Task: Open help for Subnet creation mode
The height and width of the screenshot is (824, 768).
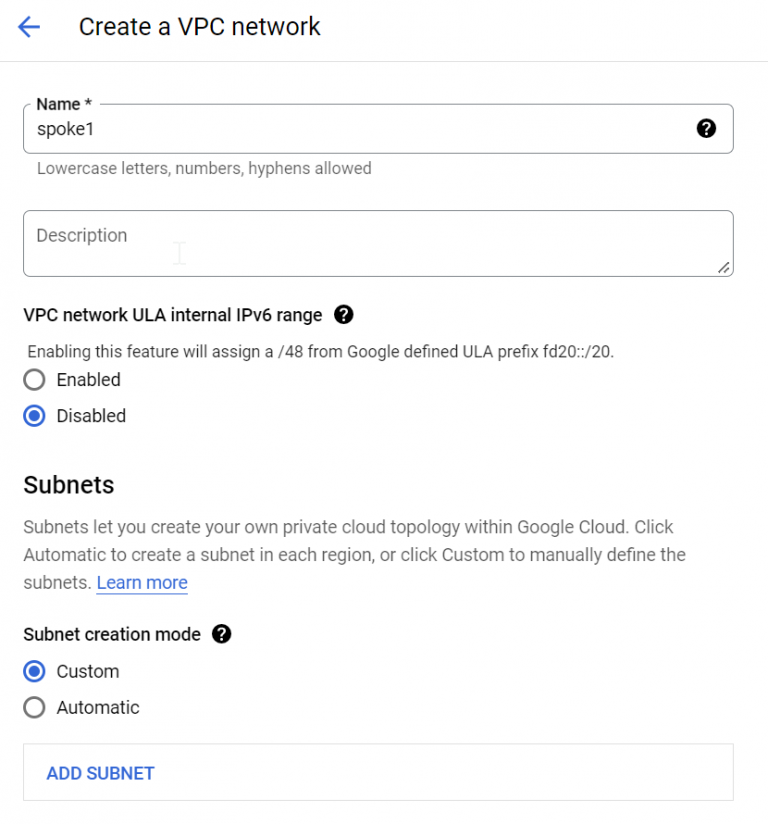Action: (221, 634)
